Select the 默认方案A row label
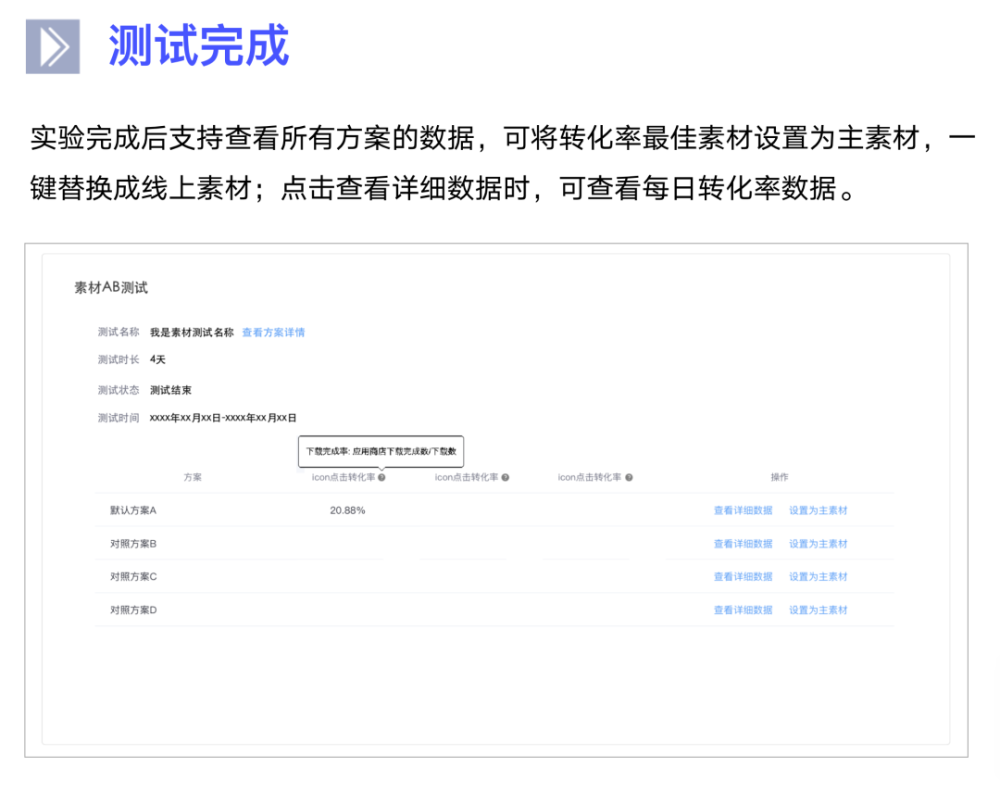 (x=133, y=510)
